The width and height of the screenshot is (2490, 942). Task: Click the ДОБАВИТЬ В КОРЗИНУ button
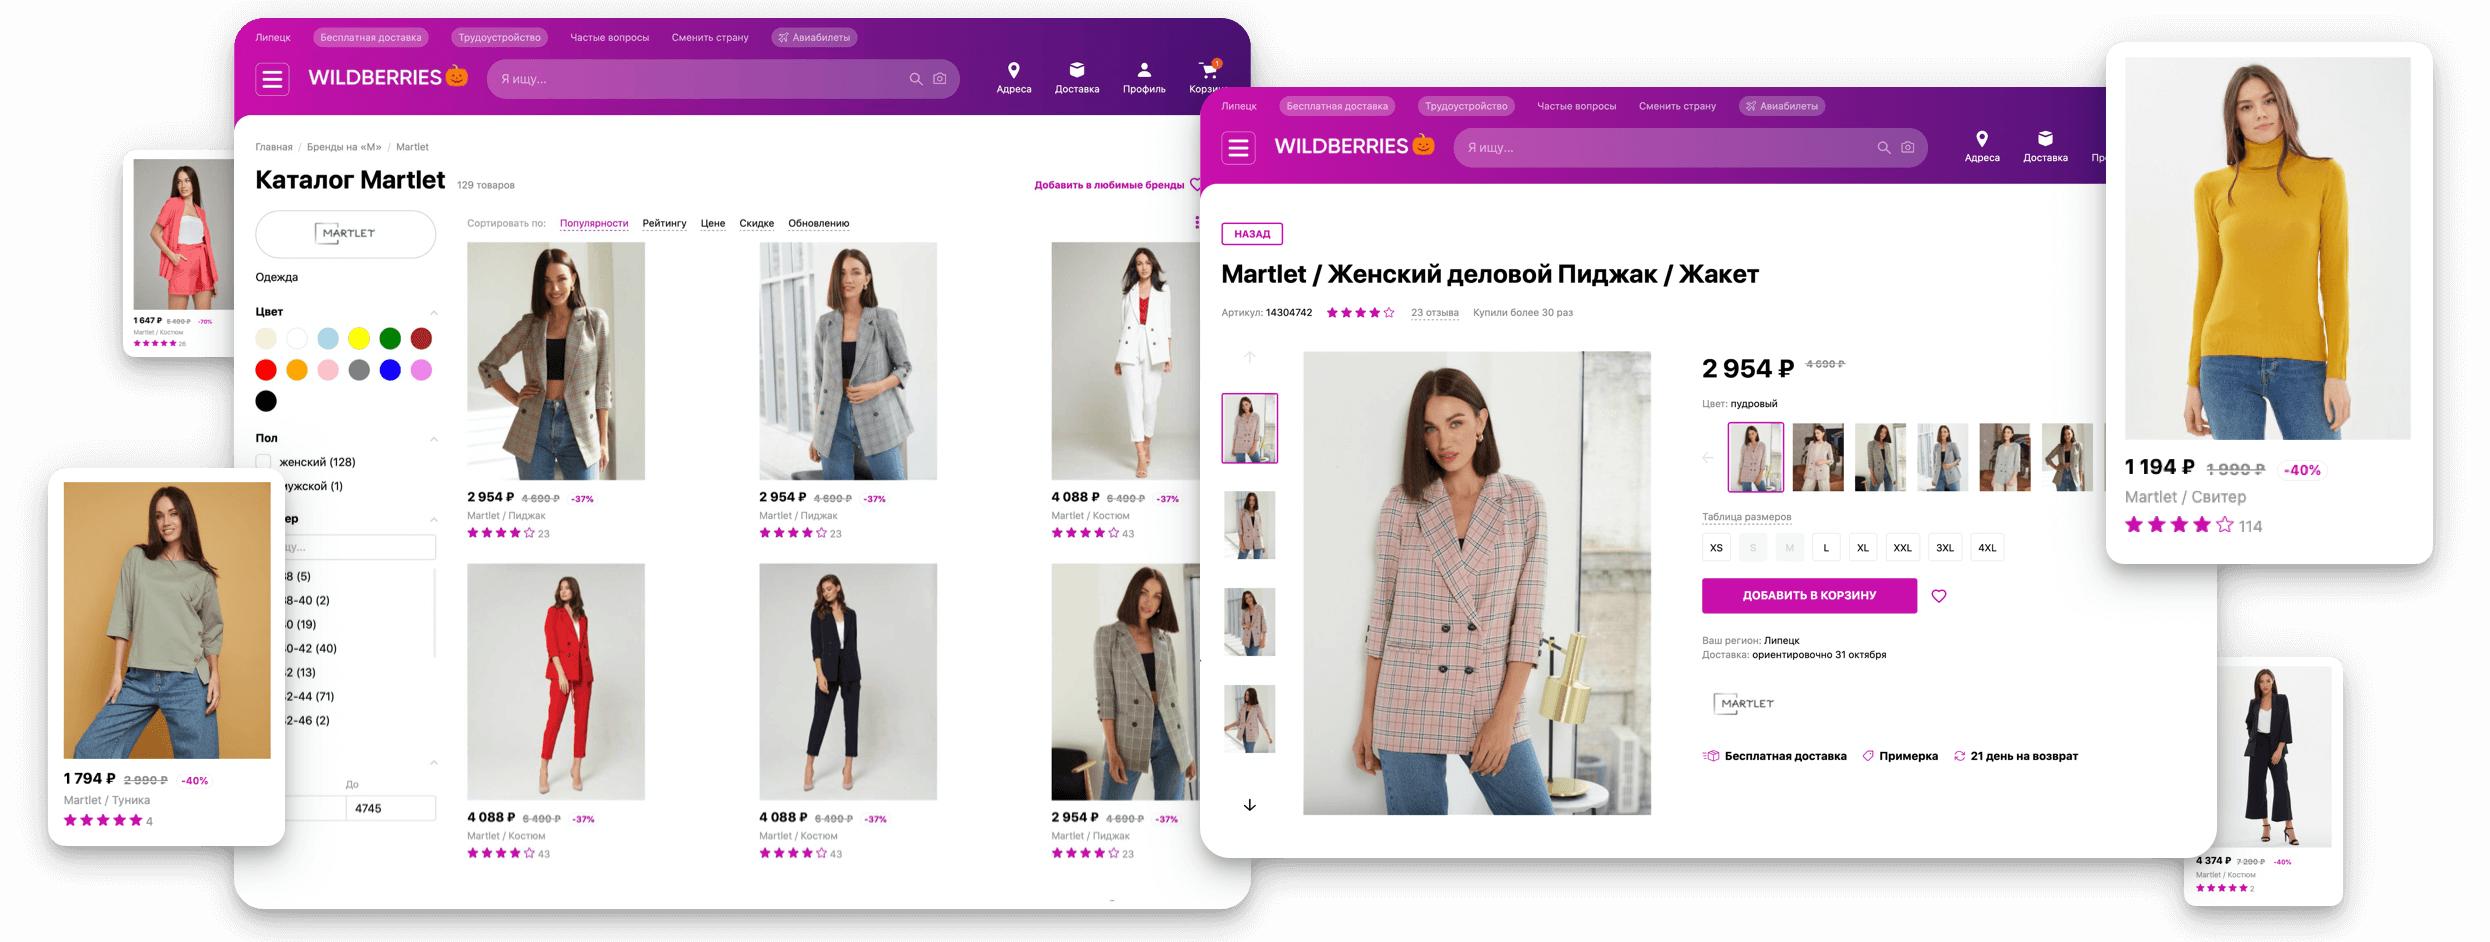coord(1809,596)
